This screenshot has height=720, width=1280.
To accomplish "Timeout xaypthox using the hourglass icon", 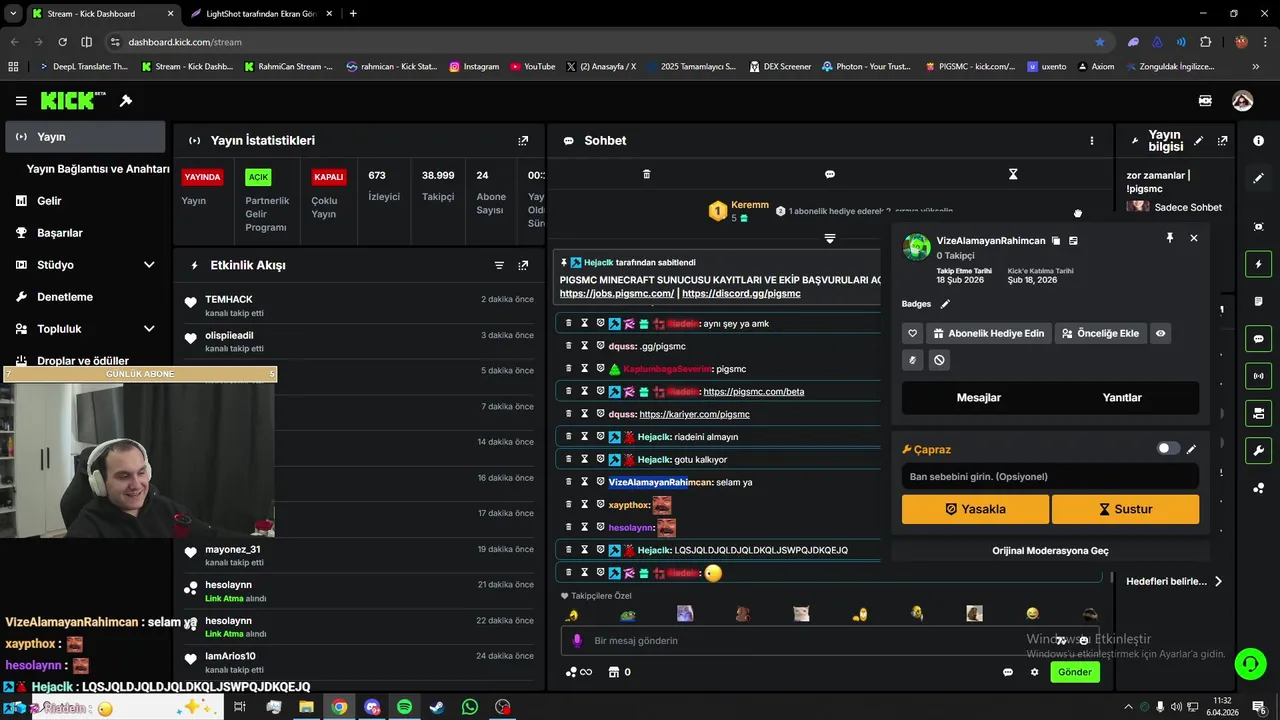I will tap(585, 505).
